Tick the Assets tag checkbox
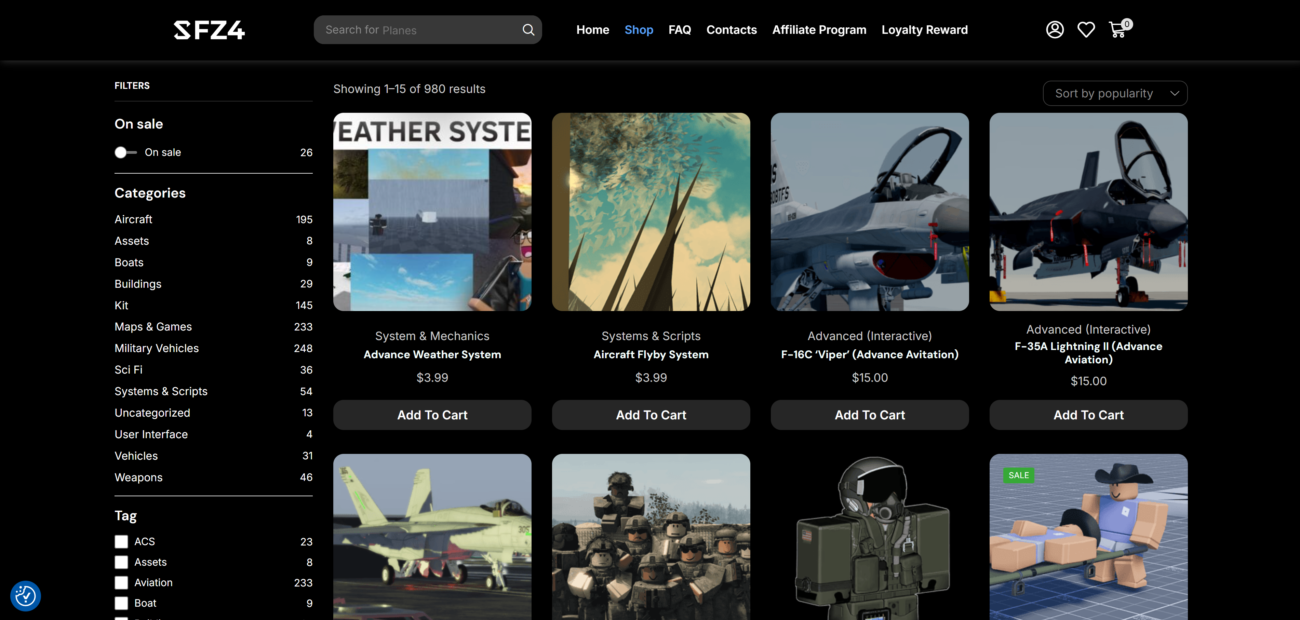The width and height of the screenshot is (1300, 620). [121, 562]
